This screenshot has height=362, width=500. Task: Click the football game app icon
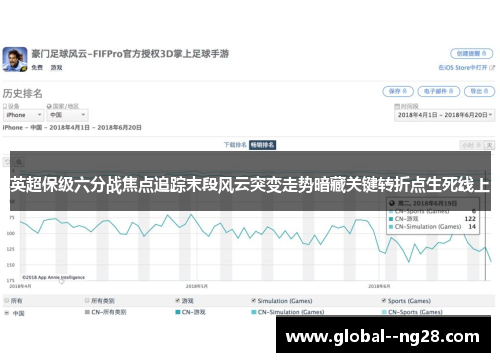pos(15,59)
